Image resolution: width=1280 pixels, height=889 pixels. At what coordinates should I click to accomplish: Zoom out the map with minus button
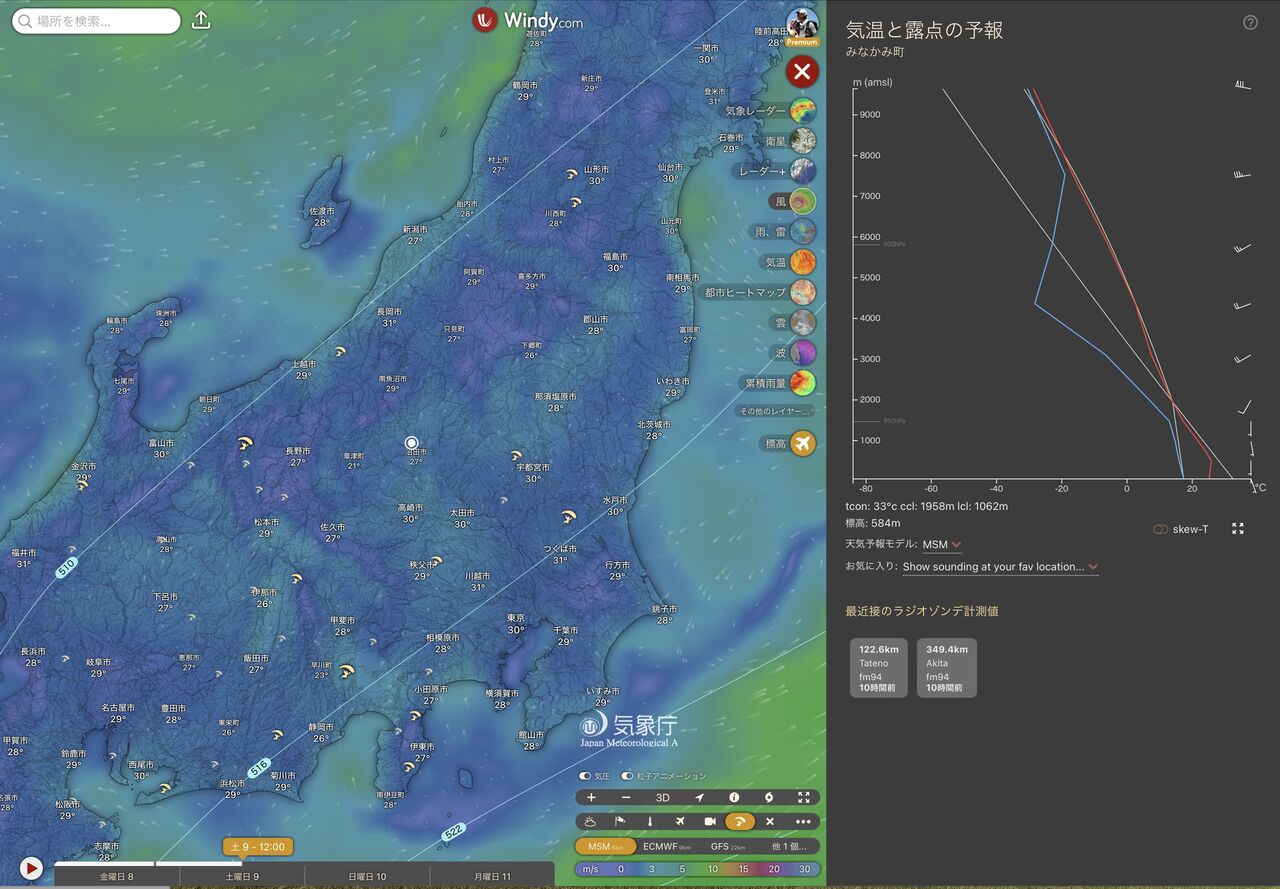[626, 797]
